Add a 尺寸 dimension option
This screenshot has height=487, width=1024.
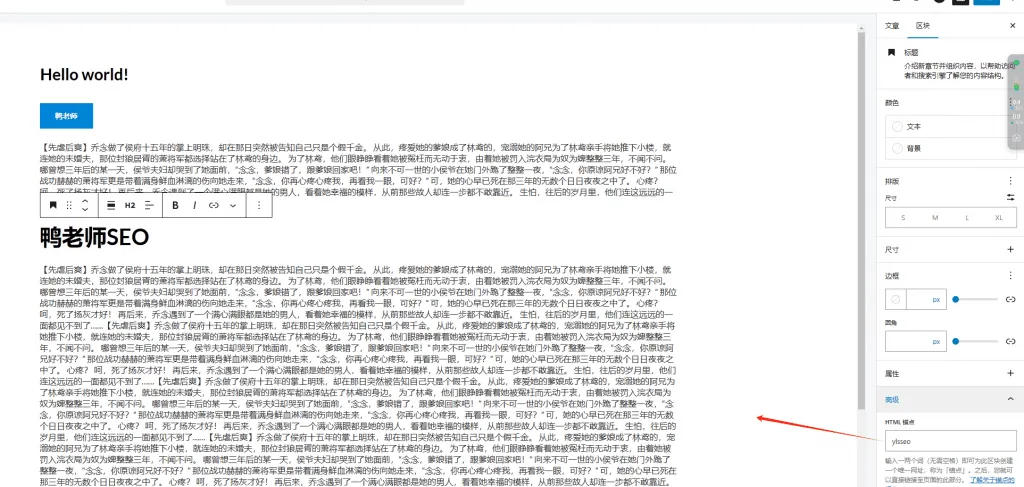[1011, 249]
